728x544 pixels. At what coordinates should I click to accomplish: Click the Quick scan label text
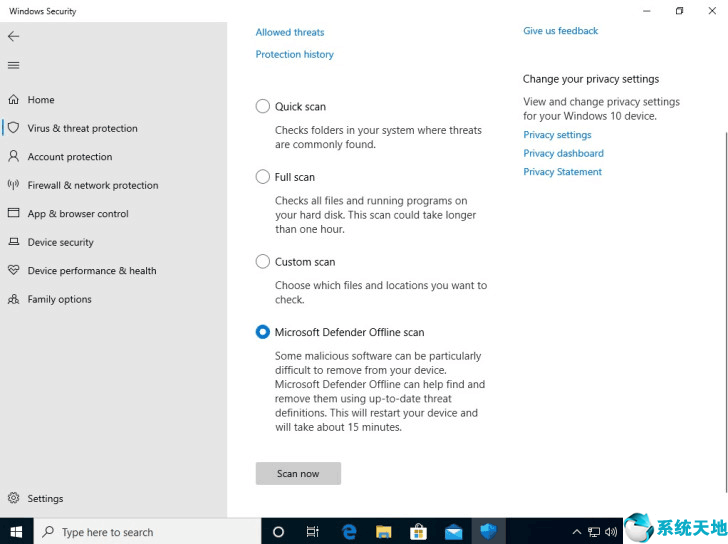[x=300, y=106]
